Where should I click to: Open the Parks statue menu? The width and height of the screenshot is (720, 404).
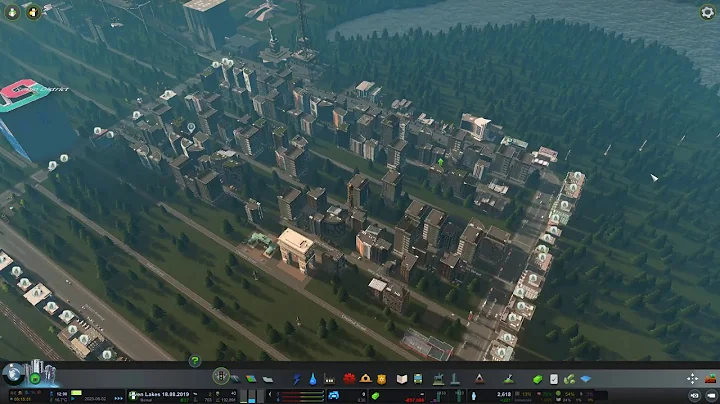click(x=438, y=378)
